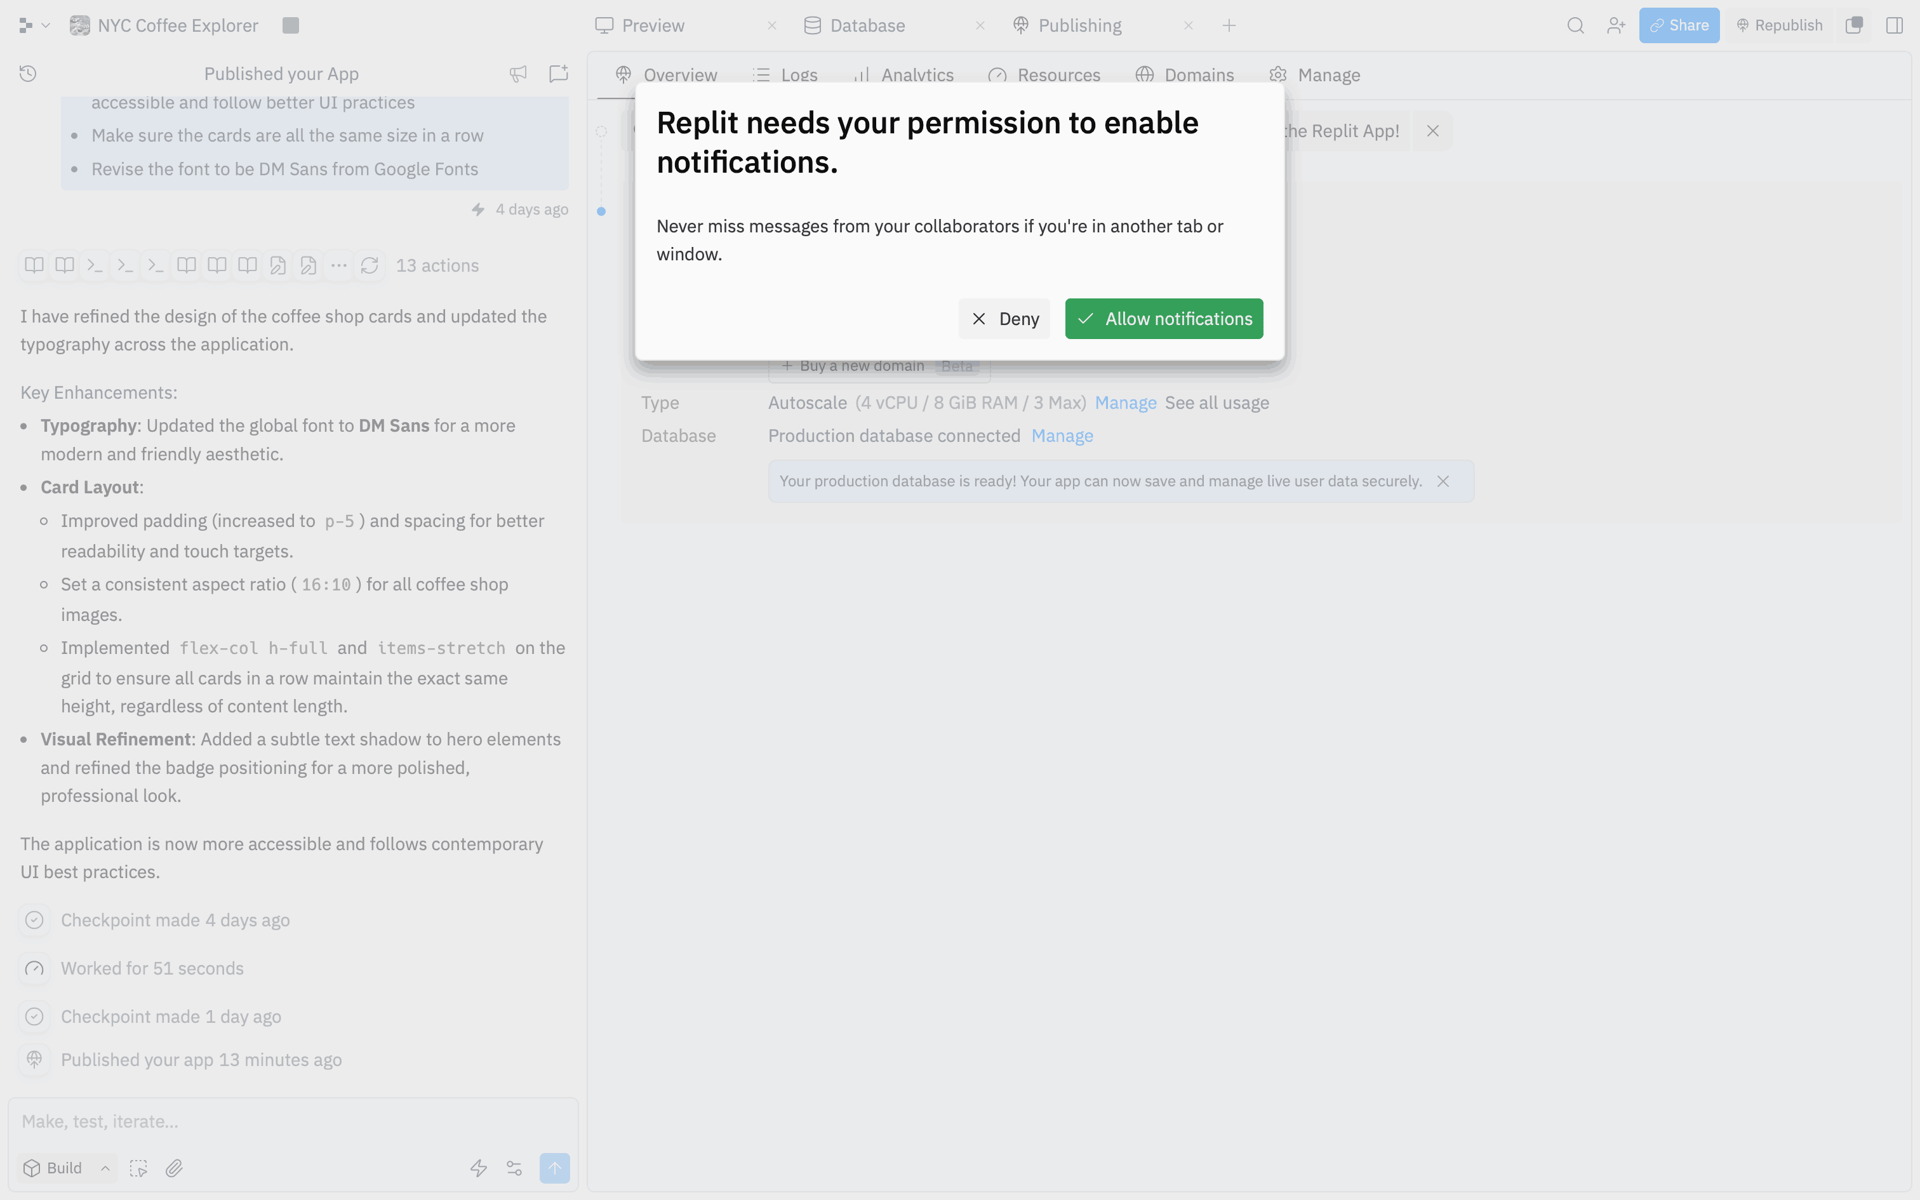
Task: Focus the Make, test, iterate input field
Action: (x=293, y=1121)
